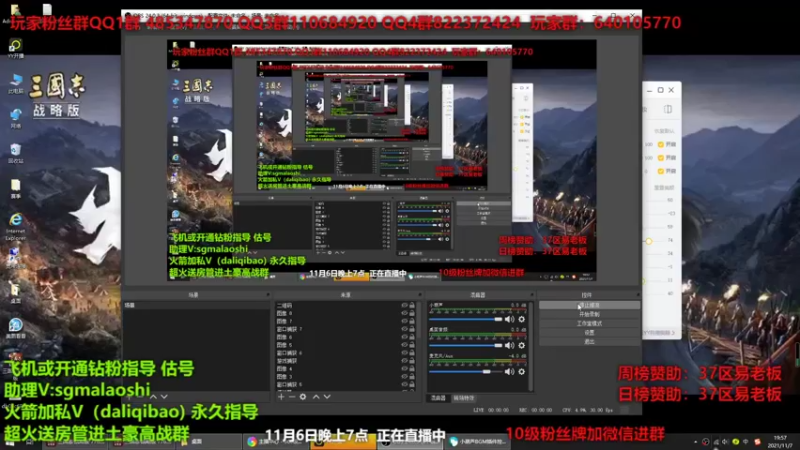The width and height of the screenshot is (800, 450).
Task: Open the 网络 desktop icon
Action: pos(15,118)
